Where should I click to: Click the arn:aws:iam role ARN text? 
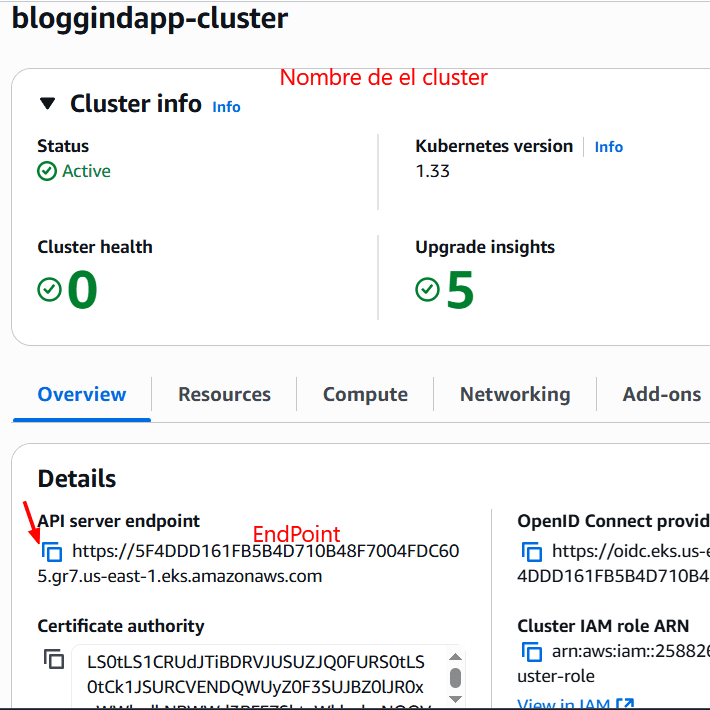tap(614, 663)
